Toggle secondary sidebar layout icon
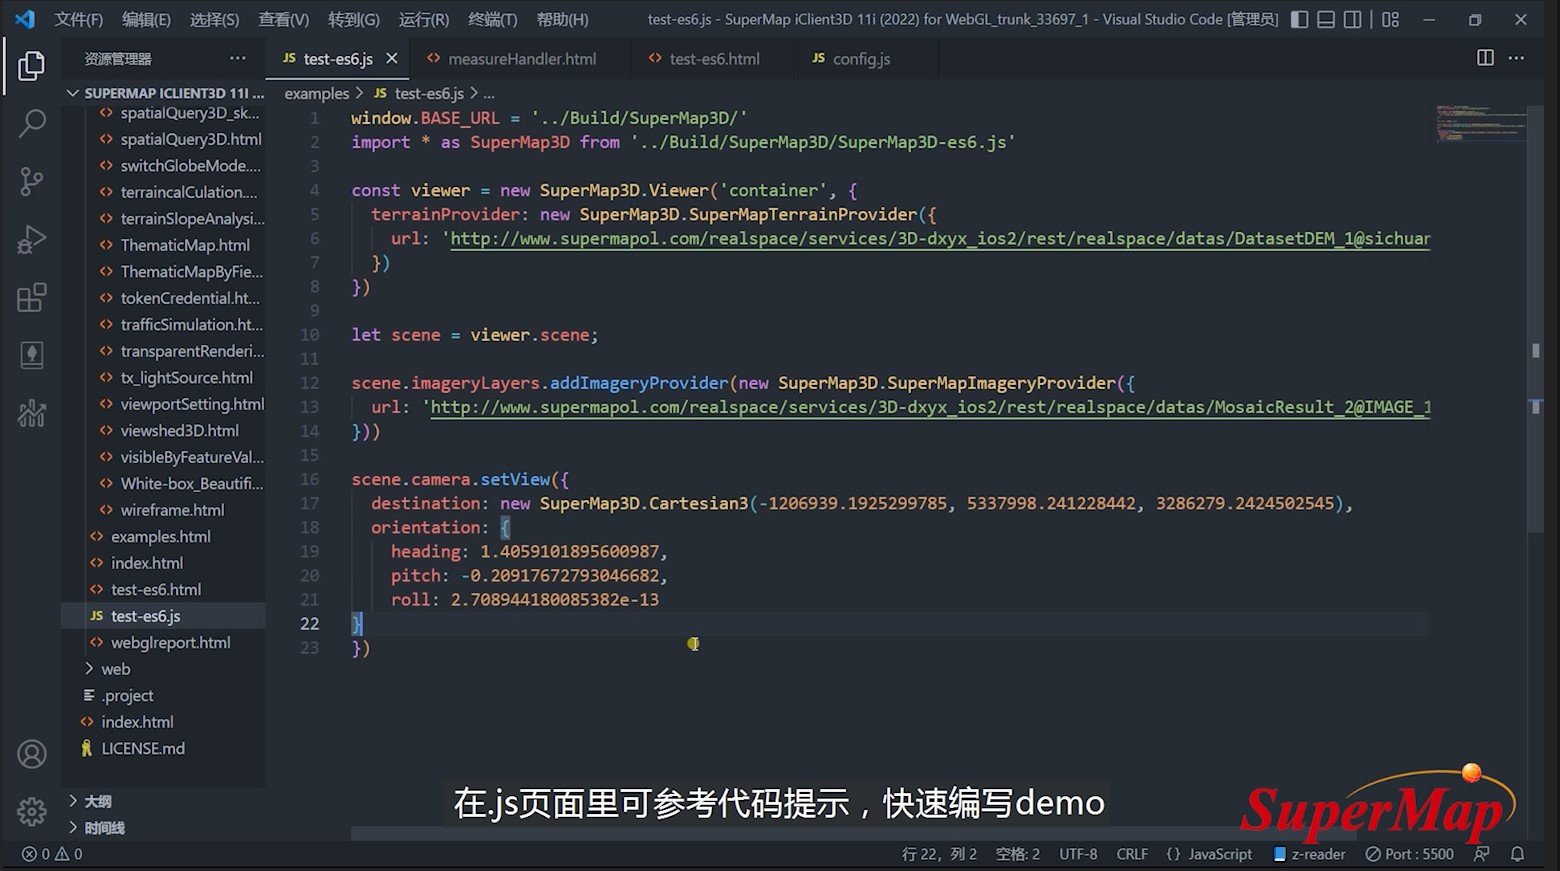Viewport: 1560px width, 871px height. (1352, 19)
